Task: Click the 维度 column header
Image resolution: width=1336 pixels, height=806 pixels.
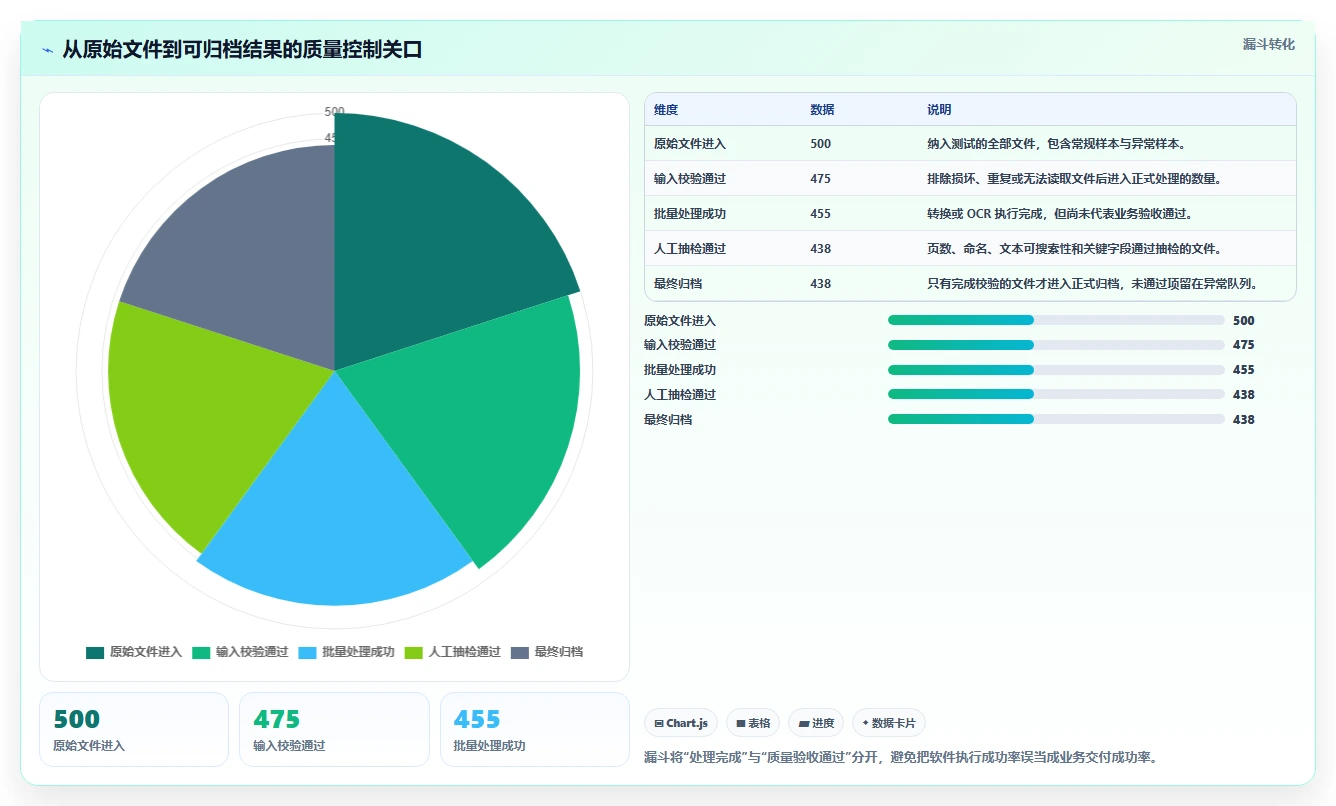Action: click(x=666, y=110)
